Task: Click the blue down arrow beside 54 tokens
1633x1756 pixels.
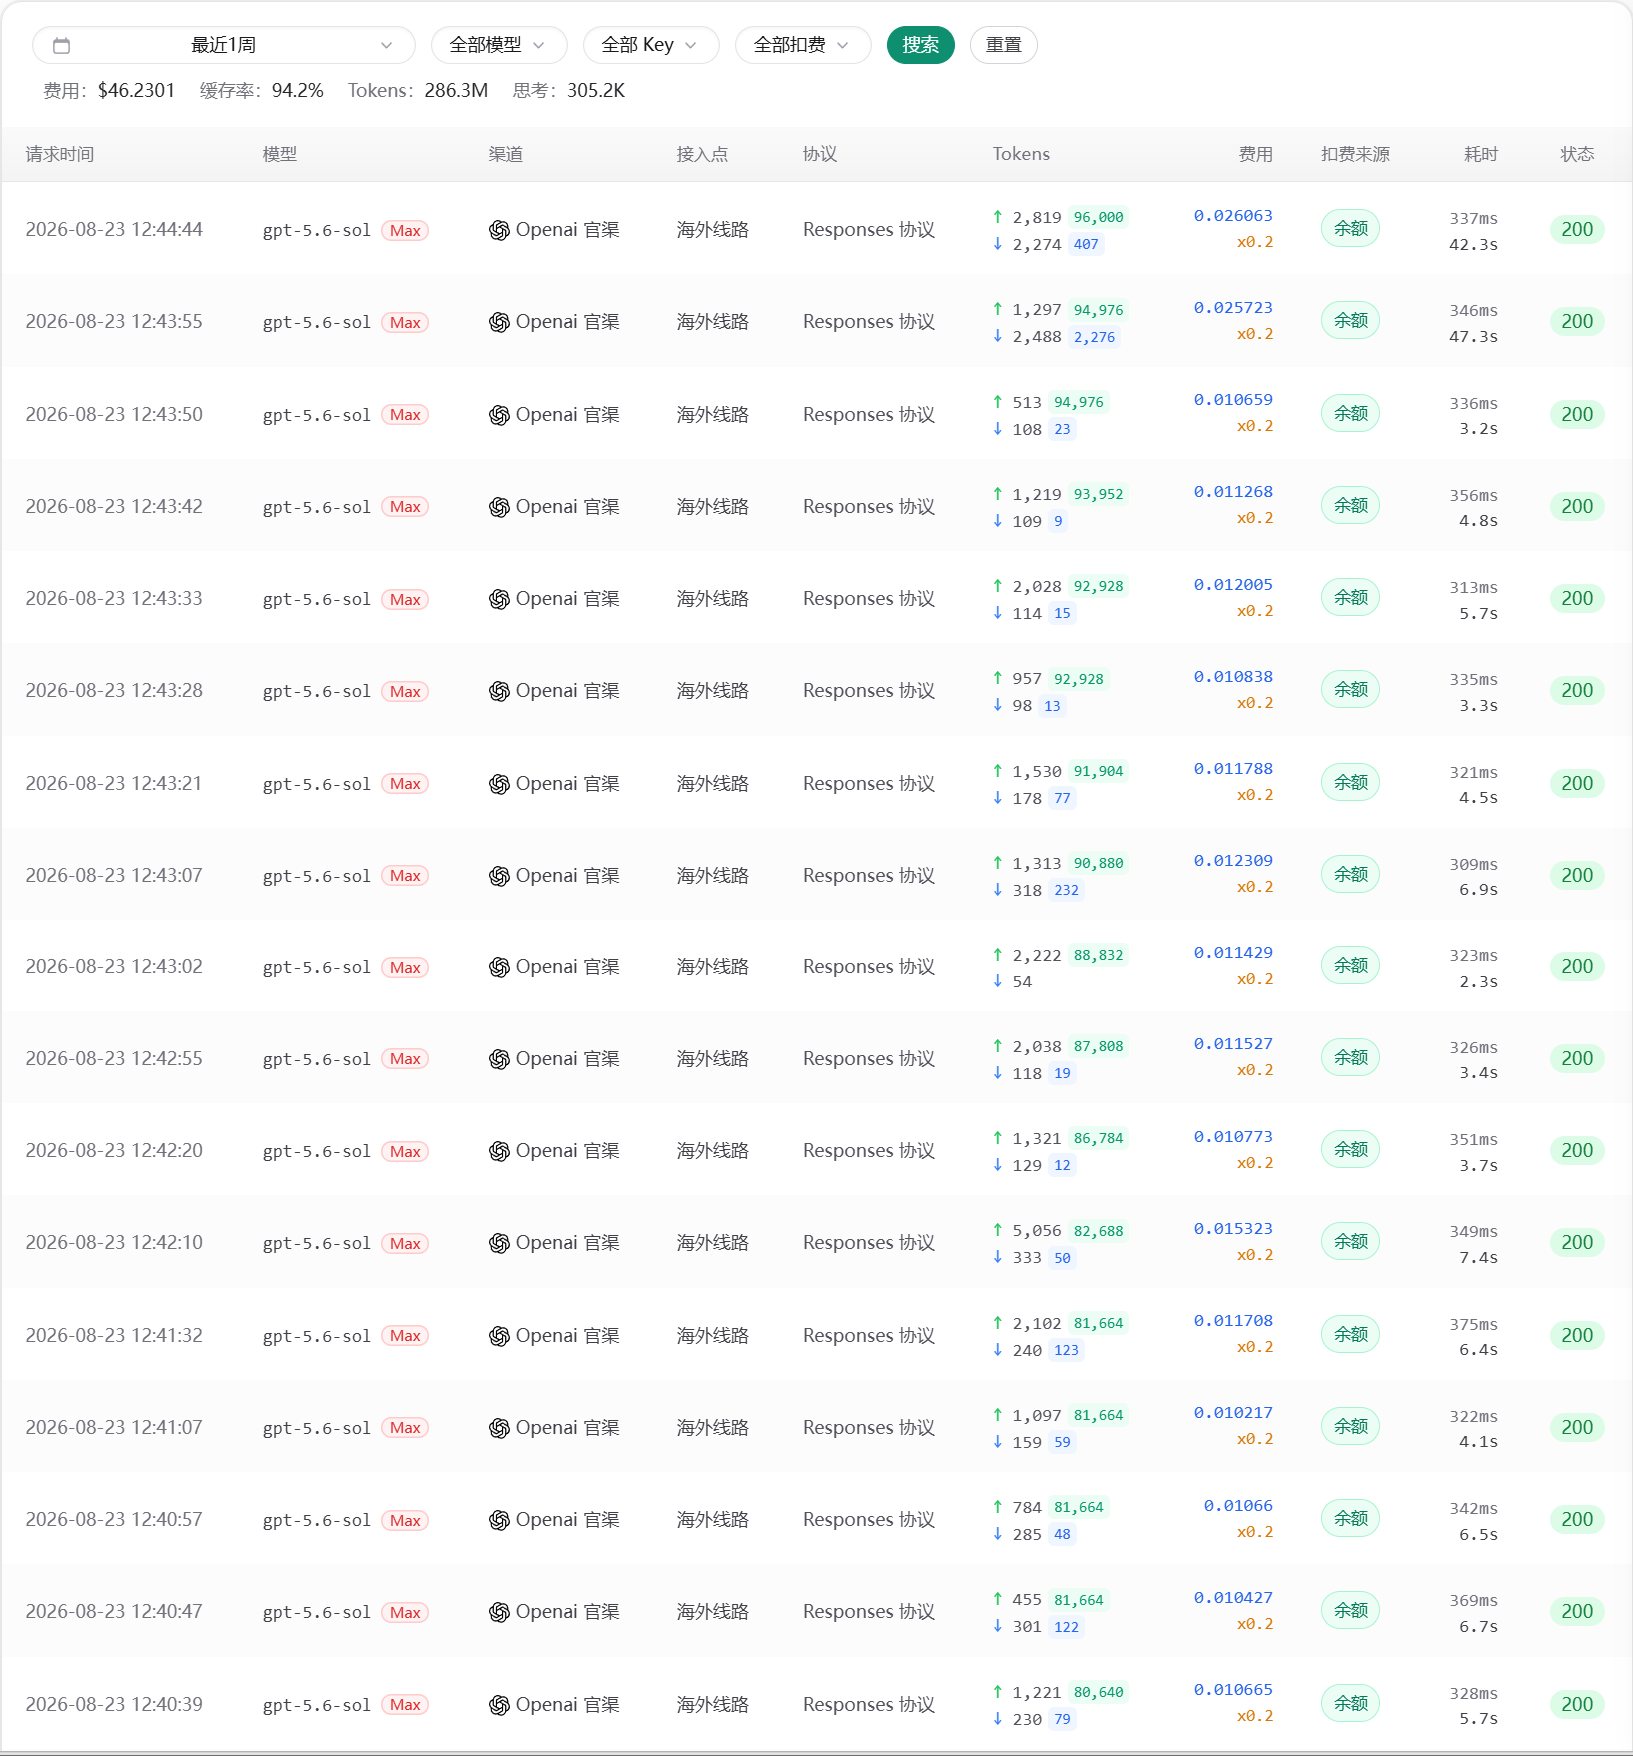Action: [x=998, y=981]
